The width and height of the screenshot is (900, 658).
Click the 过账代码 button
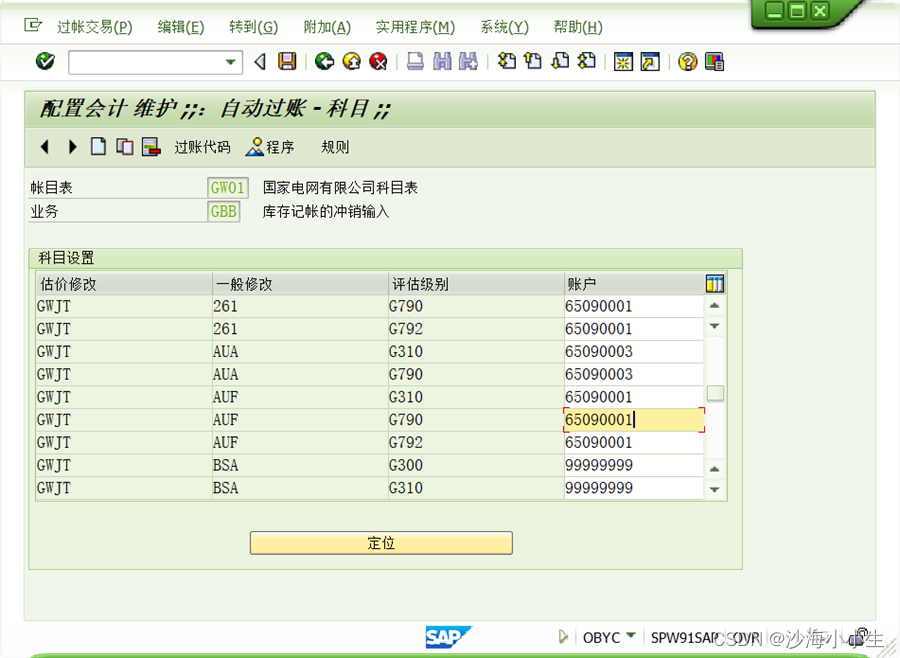[x=203, y=147]
